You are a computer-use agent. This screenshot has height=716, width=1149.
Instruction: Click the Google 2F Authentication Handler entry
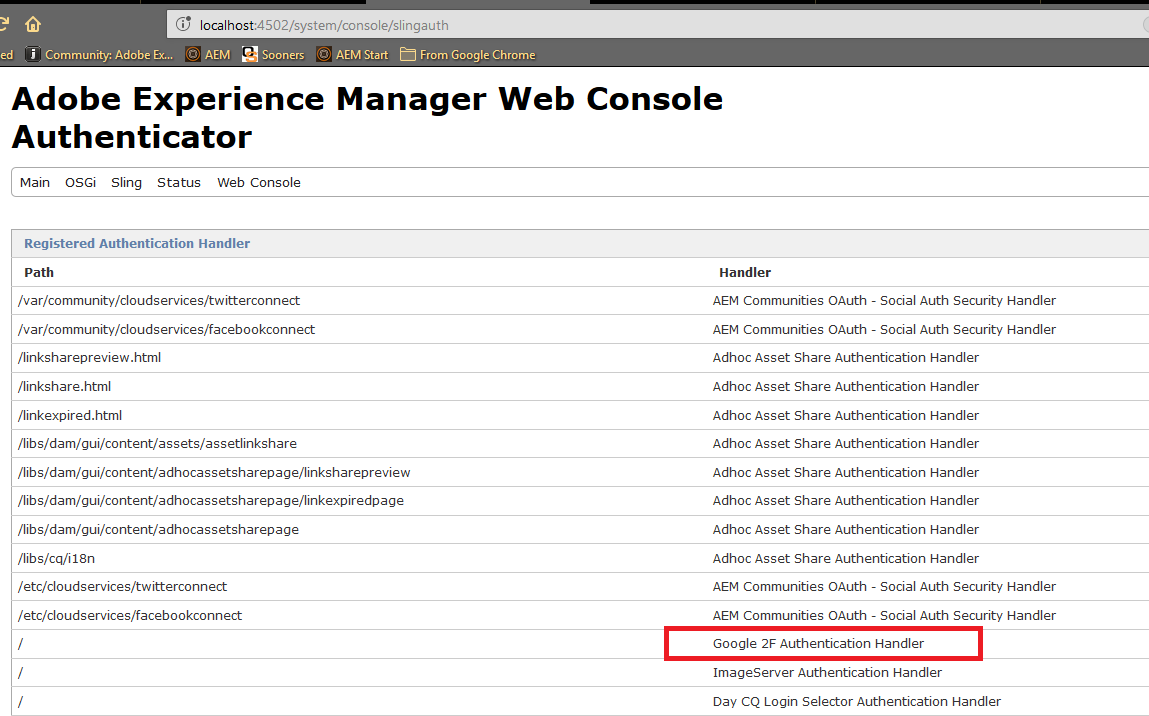coord(818,644)
